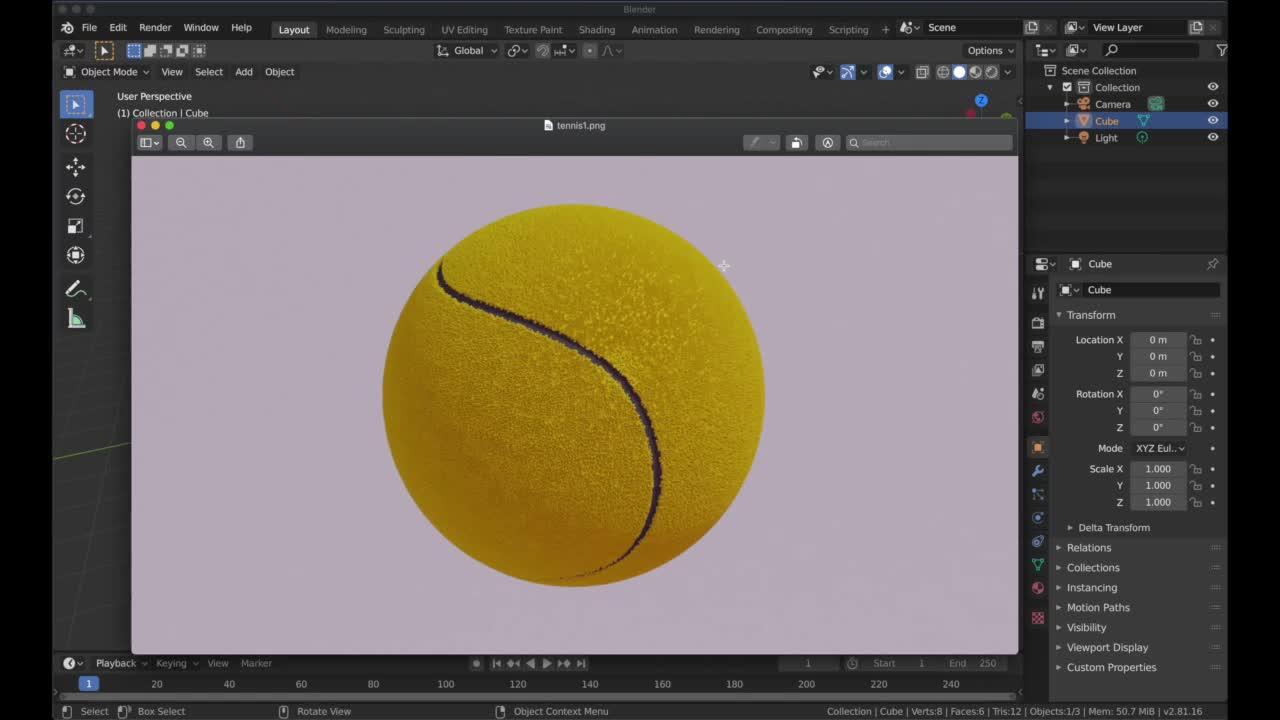This screenshot has height=720, width=1280.
Task: Select the Rotate tool in the toolbar
Action: pos(76,196)
